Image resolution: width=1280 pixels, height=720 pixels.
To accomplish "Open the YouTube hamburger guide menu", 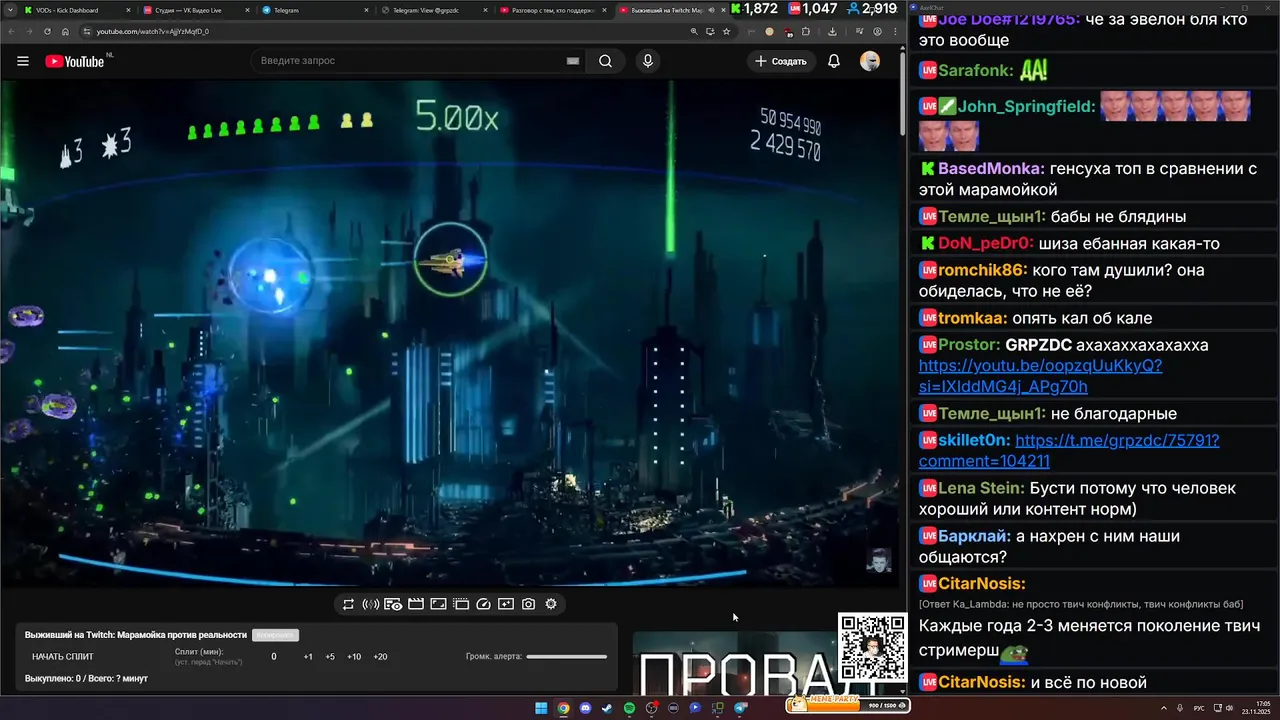I will tap(23, 61).
